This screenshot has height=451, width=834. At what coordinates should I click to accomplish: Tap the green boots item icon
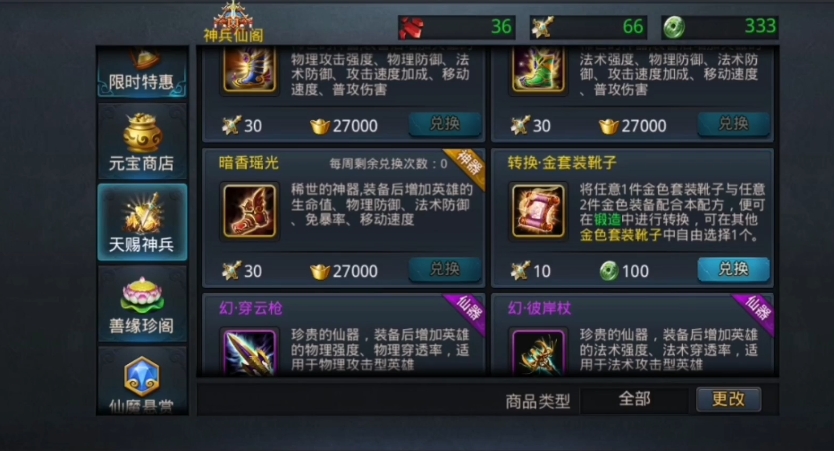[538, 70]
